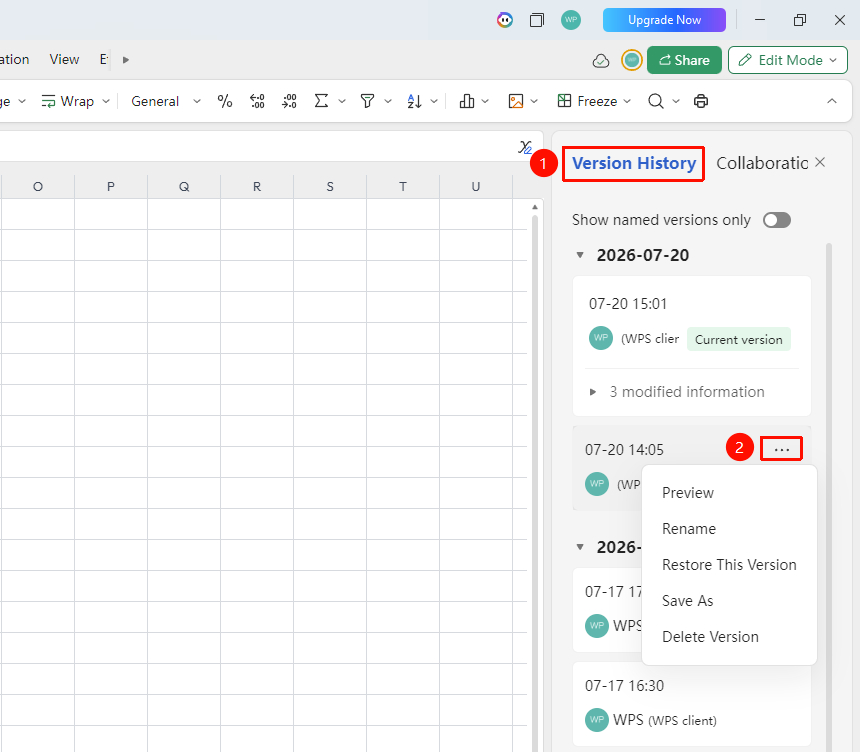Switch to the Collaboration tab
The image size is (860, 752).
click(x=762, y=163)
